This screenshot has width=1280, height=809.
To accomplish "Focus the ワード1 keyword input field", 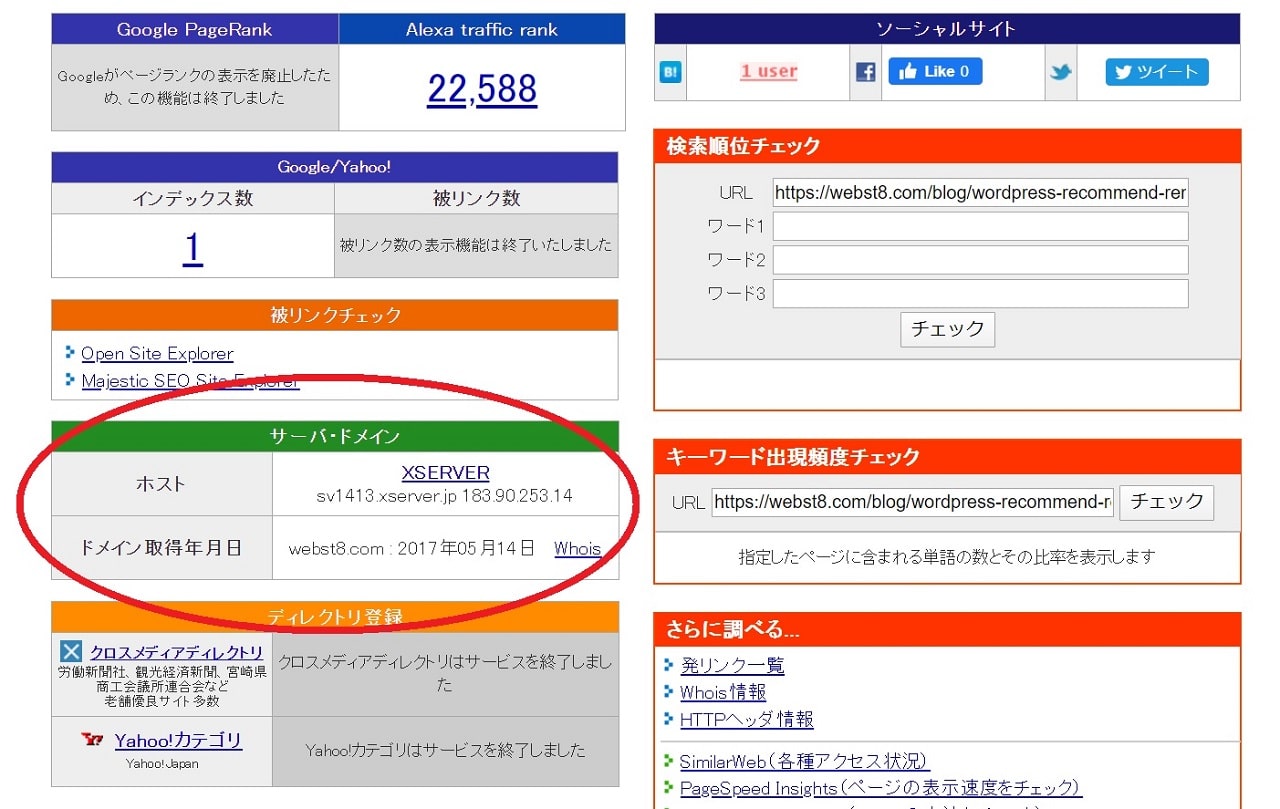I will pos(980,226).
